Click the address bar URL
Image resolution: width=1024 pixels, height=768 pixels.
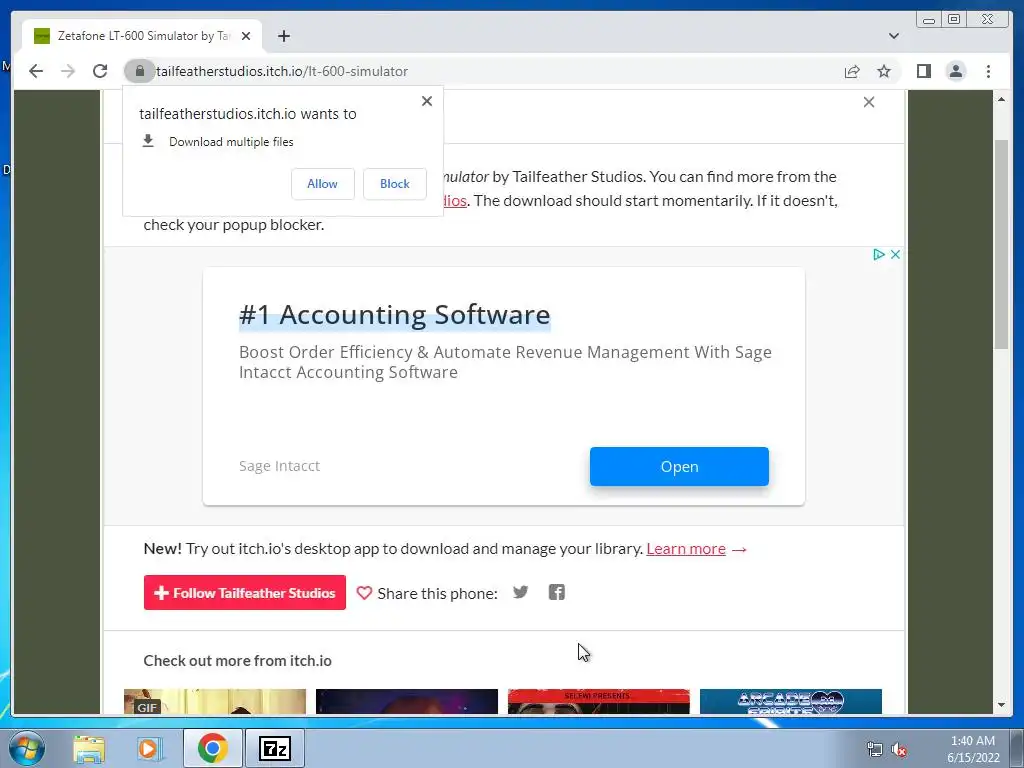(281, 71)
